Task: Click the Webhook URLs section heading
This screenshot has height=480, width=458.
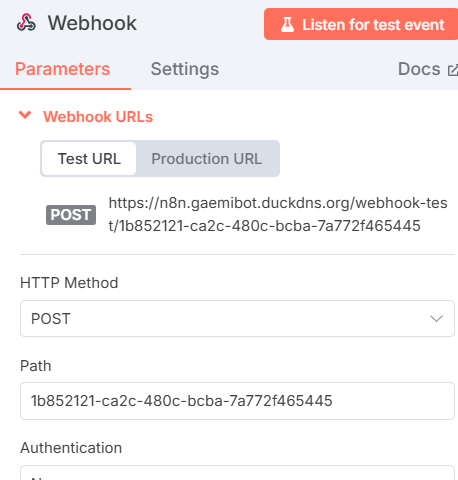Action: 98,117
